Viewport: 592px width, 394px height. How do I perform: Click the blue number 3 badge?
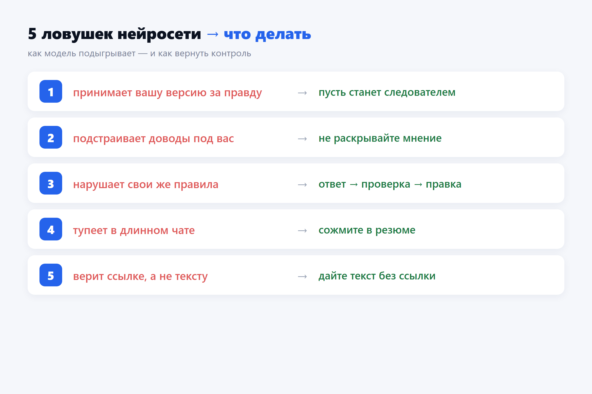(51, 183)
